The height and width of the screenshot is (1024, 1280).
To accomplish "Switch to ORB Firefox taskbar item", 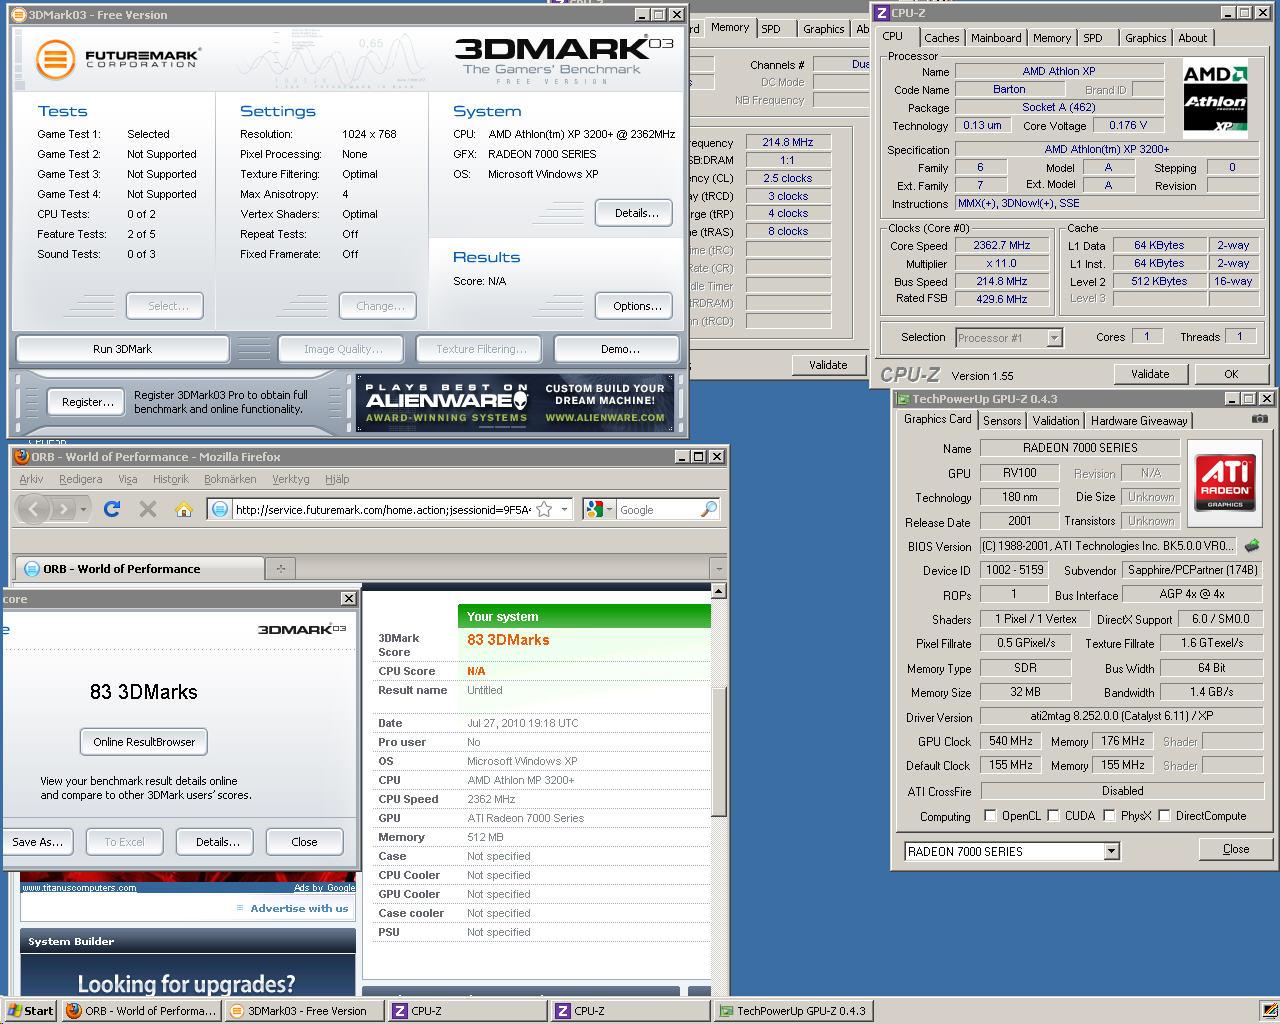I will click(x=141, y=1010).
